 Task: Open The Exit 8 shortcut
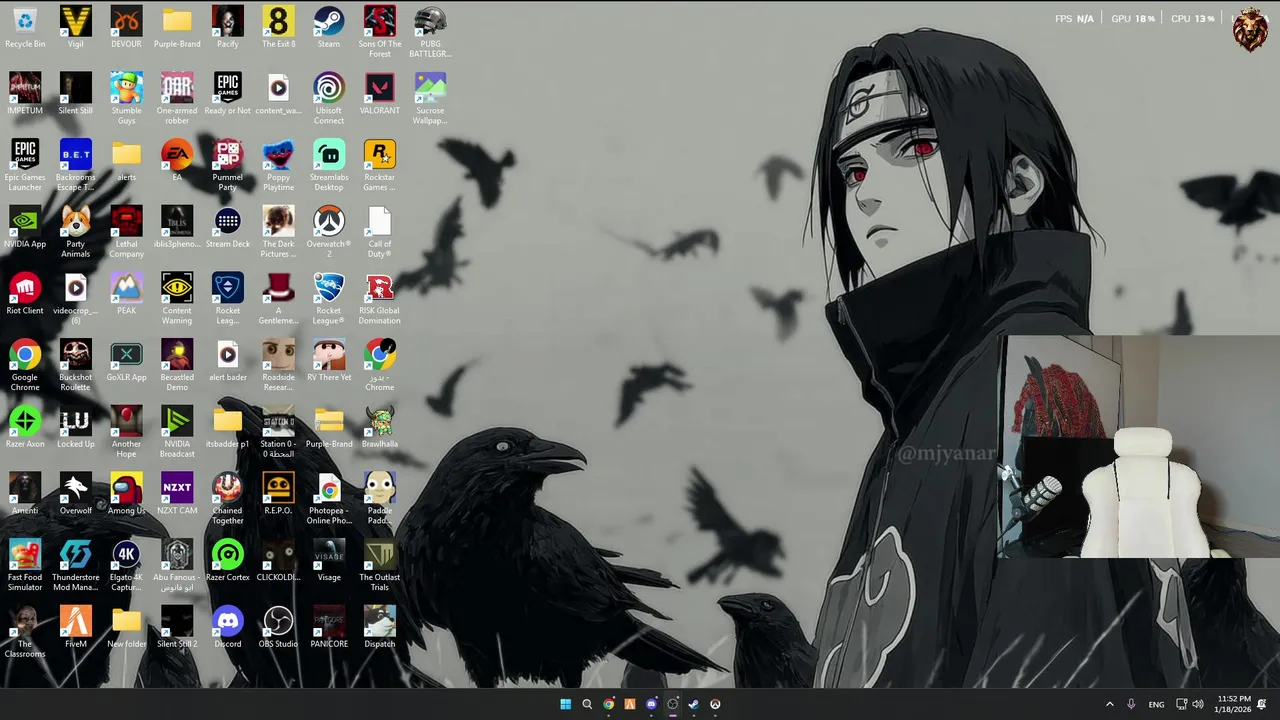278,28
